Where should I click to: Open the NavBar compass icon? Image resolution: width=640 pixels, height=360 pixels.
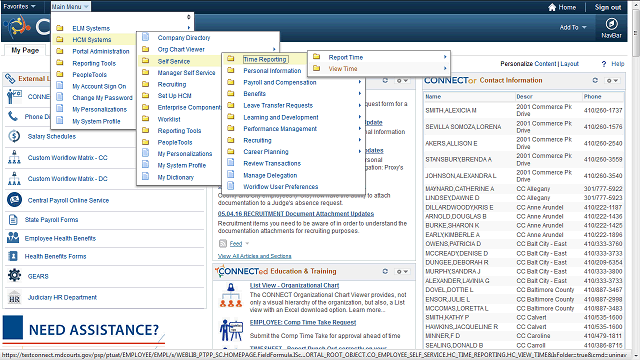(x=611, y=24)
